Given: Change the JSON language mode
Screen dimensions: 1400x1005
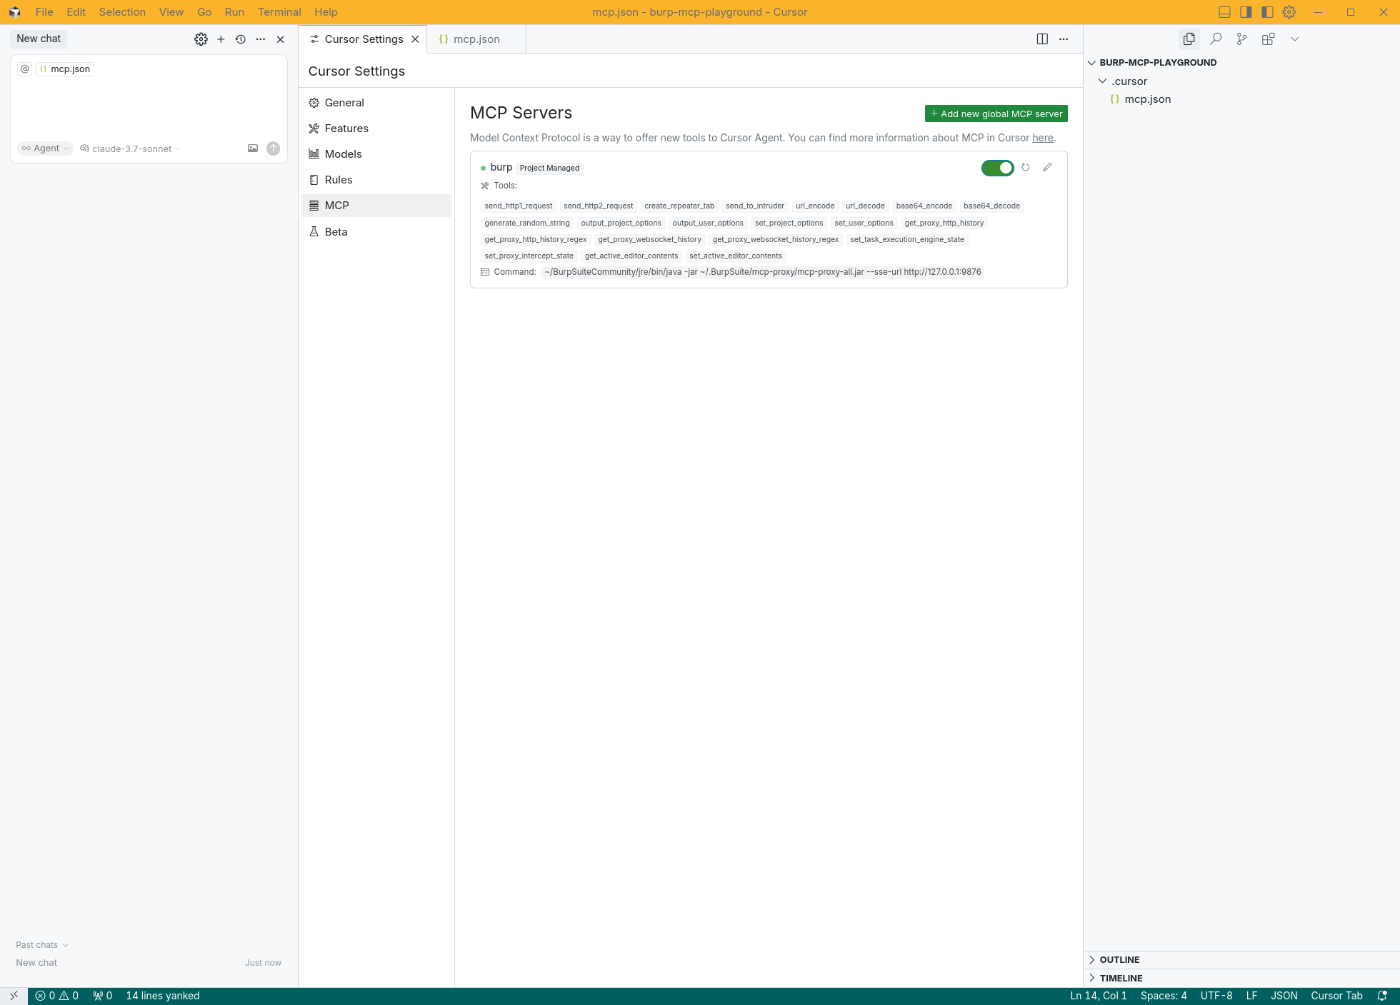Looking at the screenshot, I should click(1284, 996).
